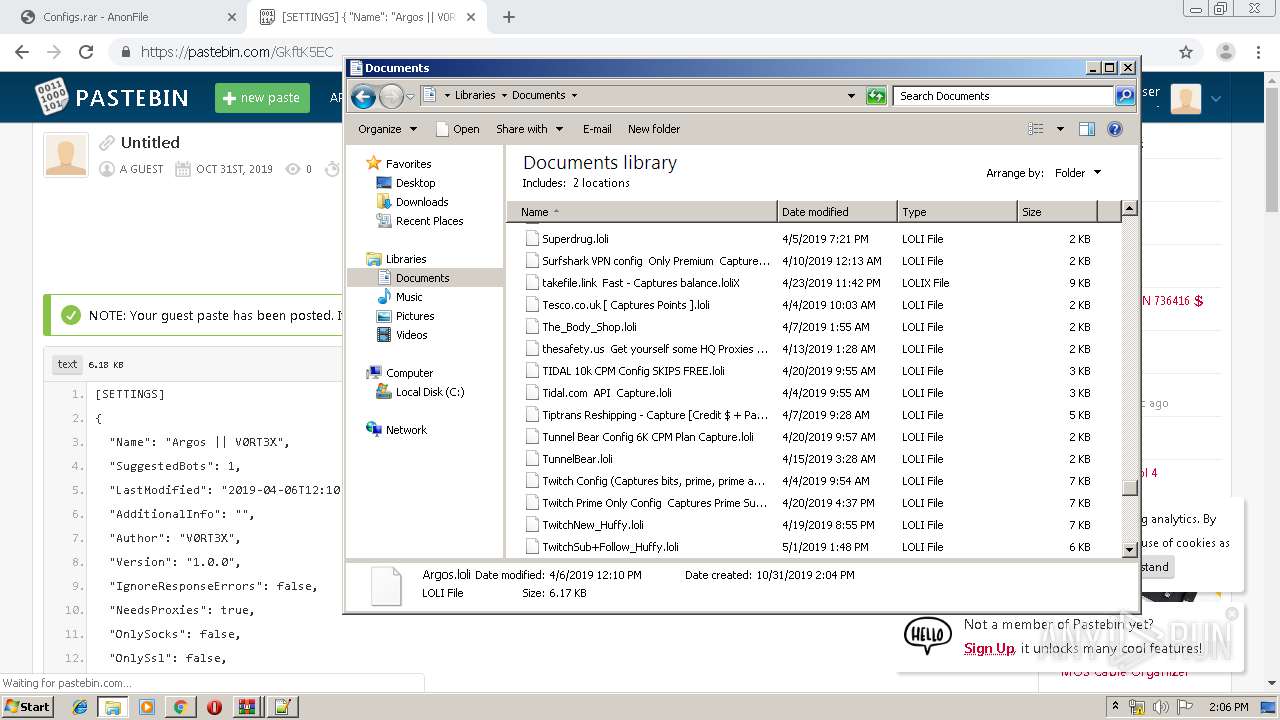Screen dimensions: 1280x720
Task: Sort by Type column header
Action: 957,212
